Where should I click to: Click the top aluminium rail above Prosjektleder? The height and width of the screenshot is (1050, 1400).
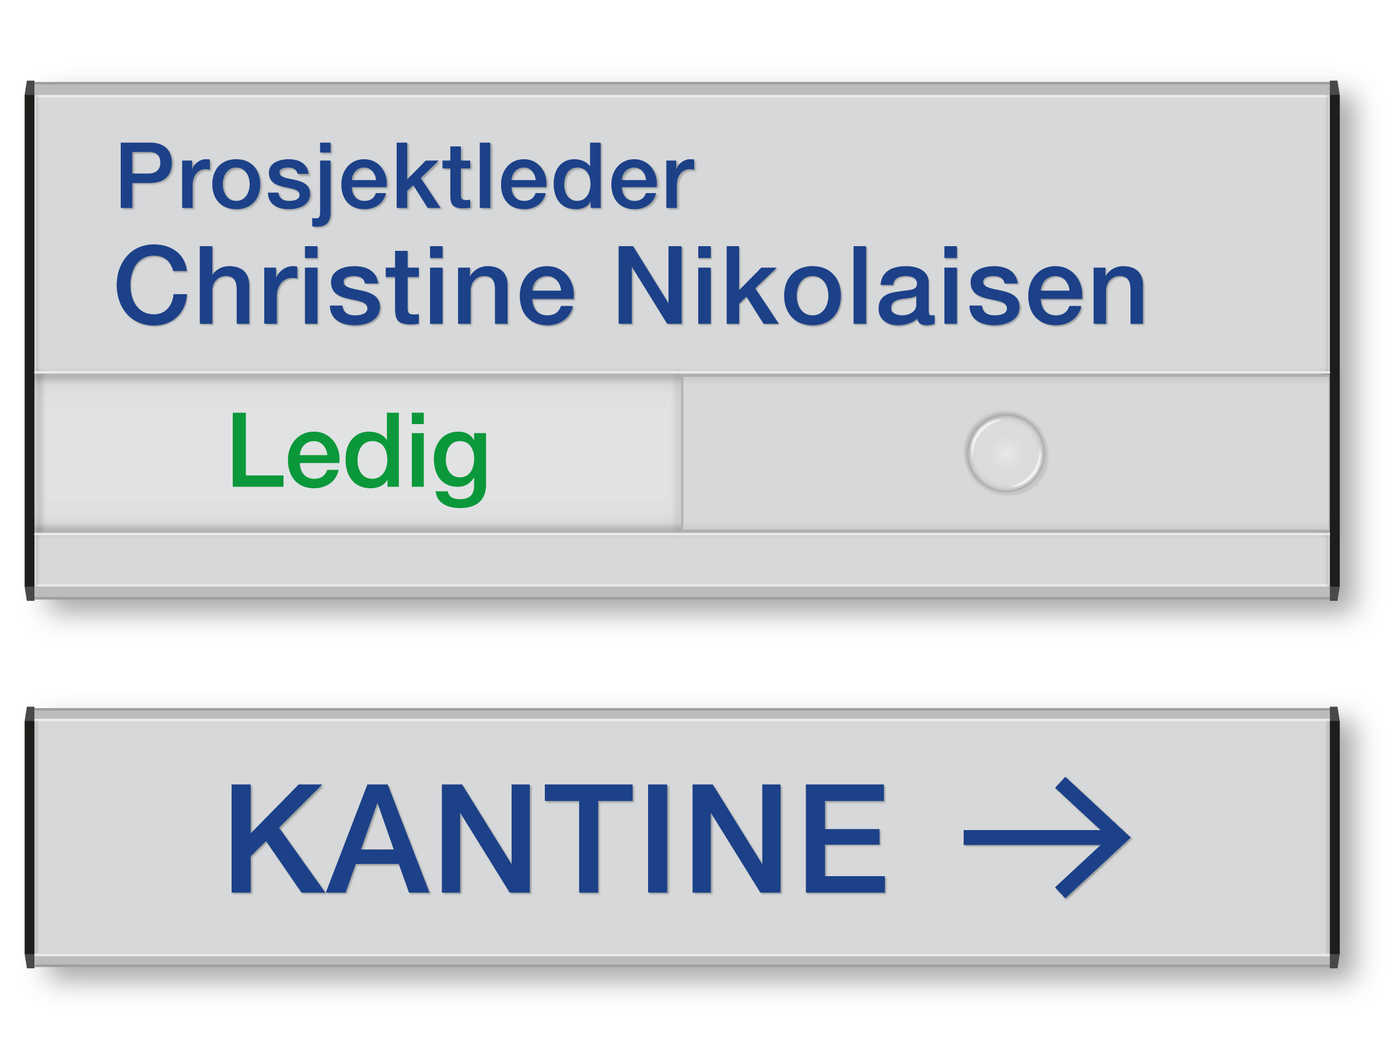[x=682, y=88]
